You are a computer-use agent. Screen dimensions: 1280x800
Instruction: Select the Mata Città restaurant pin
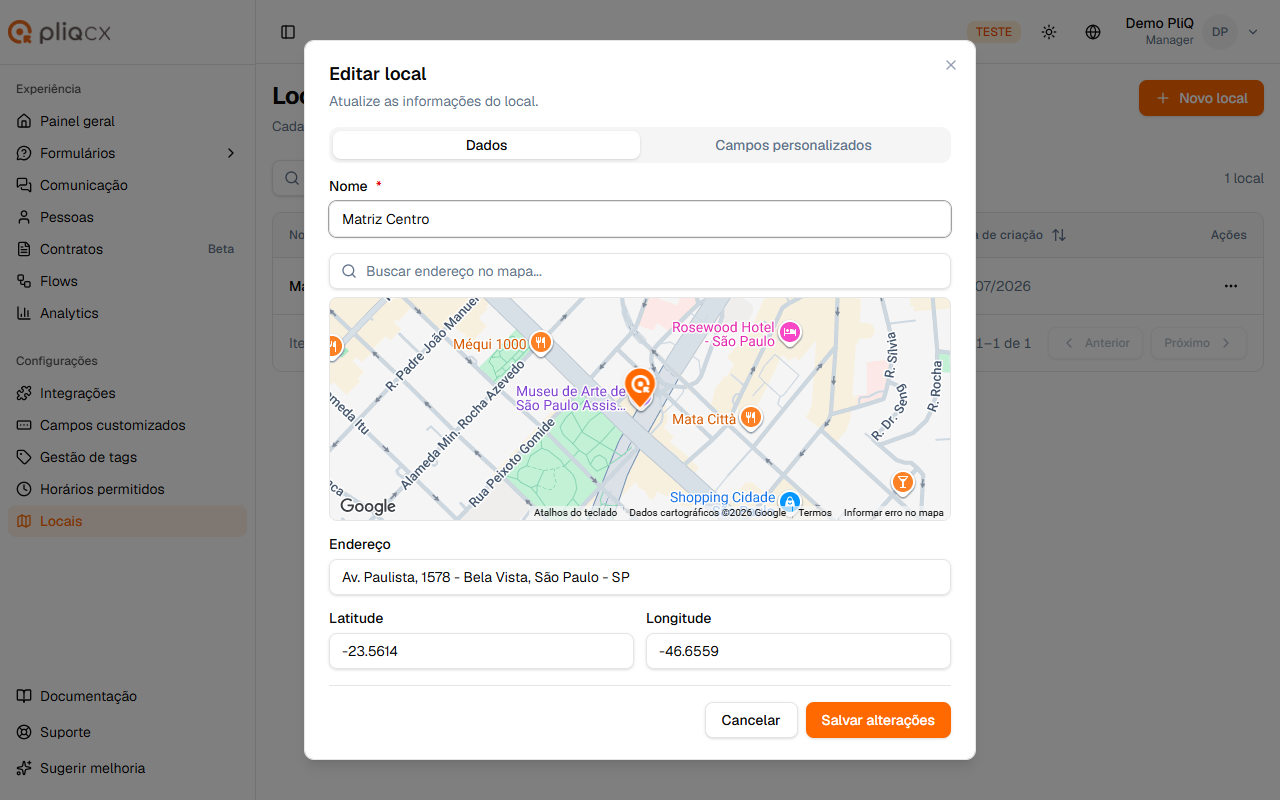[x=751, y=418]
